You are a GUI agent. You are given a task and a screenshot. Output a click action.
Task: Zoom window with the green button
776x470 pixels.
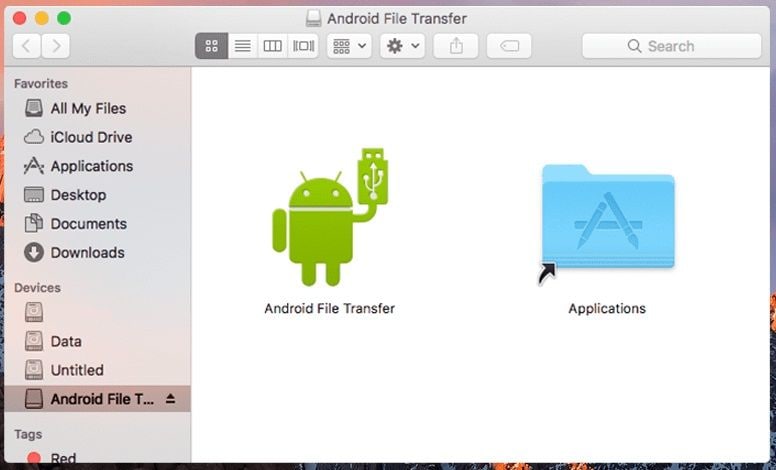pos(64,18)
